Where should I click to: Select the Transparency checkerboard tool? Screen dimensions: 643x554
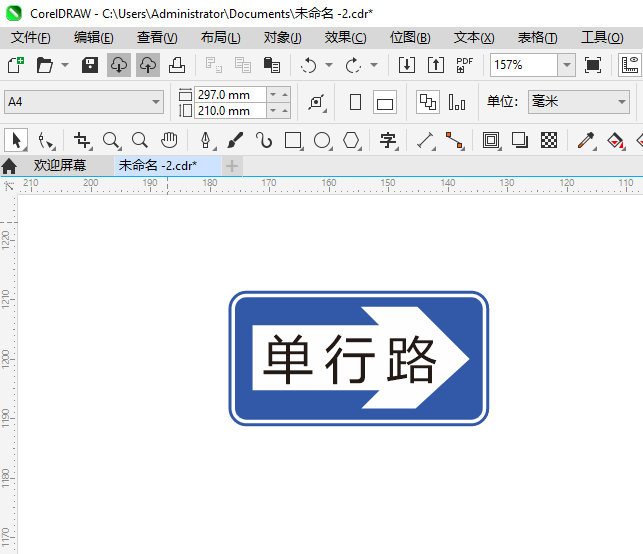tap(549, 141)
